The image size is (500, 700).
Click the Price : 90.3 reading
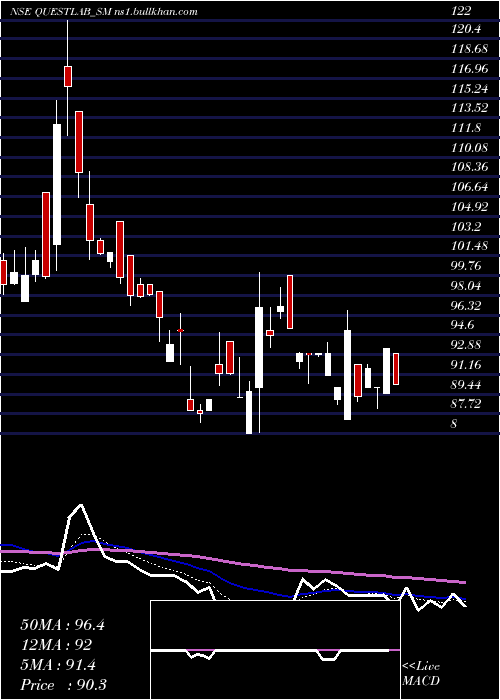coord(63,685)
